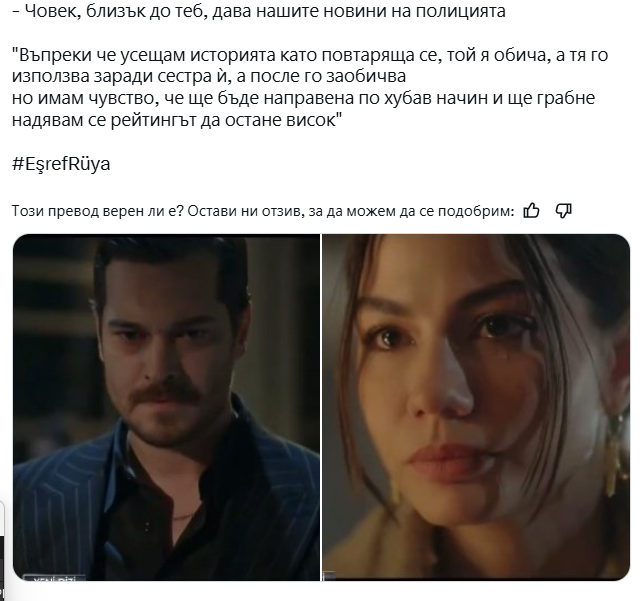
Task: Open the #EşrefRüya hashtag link
Action: click(61, 164)
